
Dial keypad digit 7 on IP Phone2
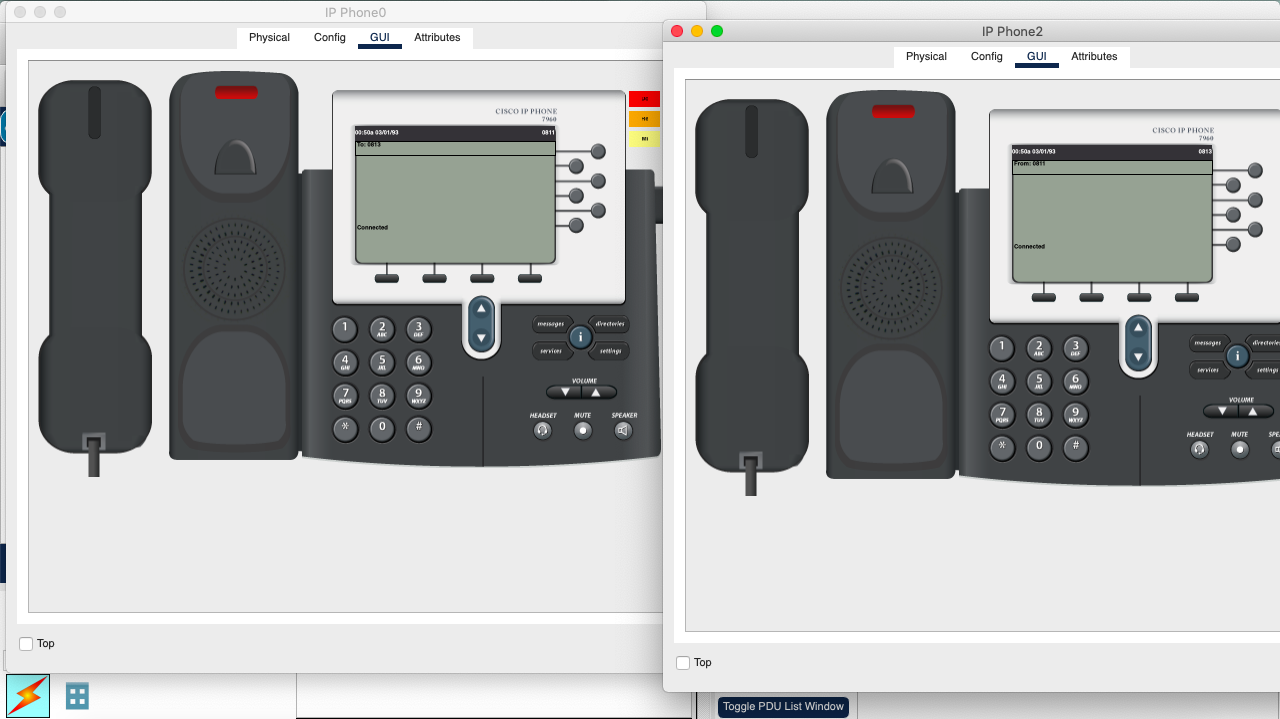click(1002, 414)
